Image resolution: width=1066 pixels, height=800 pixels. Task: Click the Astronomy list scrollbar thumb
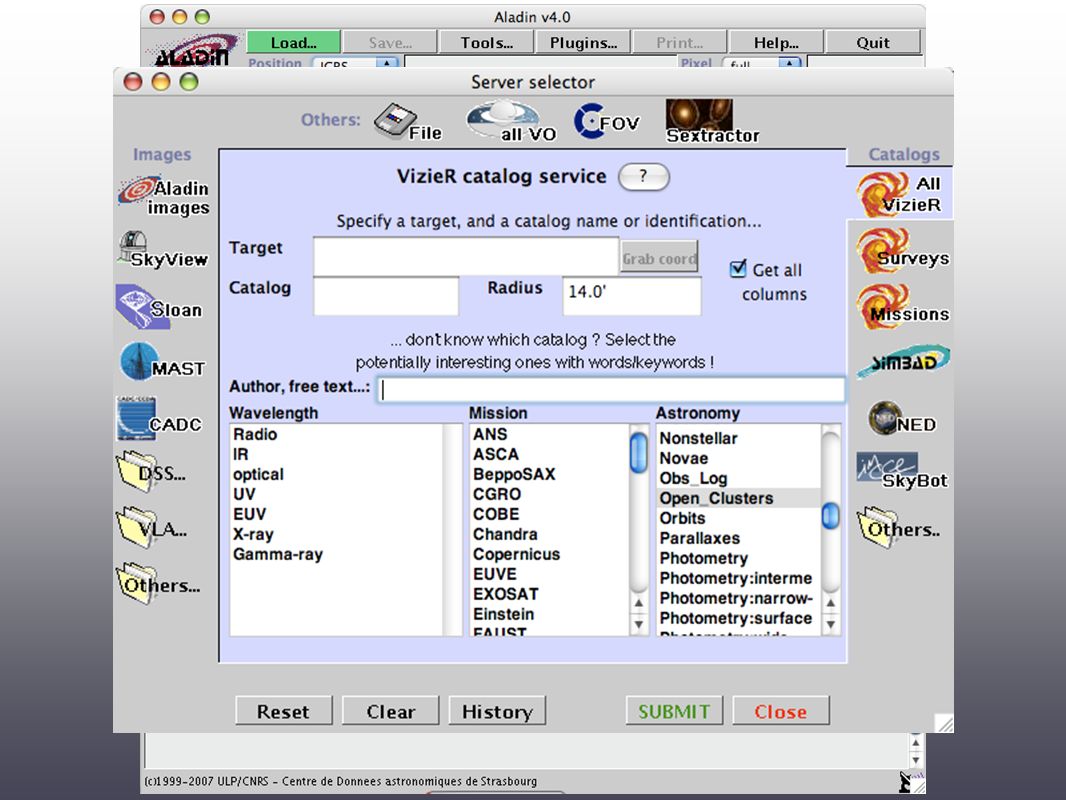pos(830,516)
